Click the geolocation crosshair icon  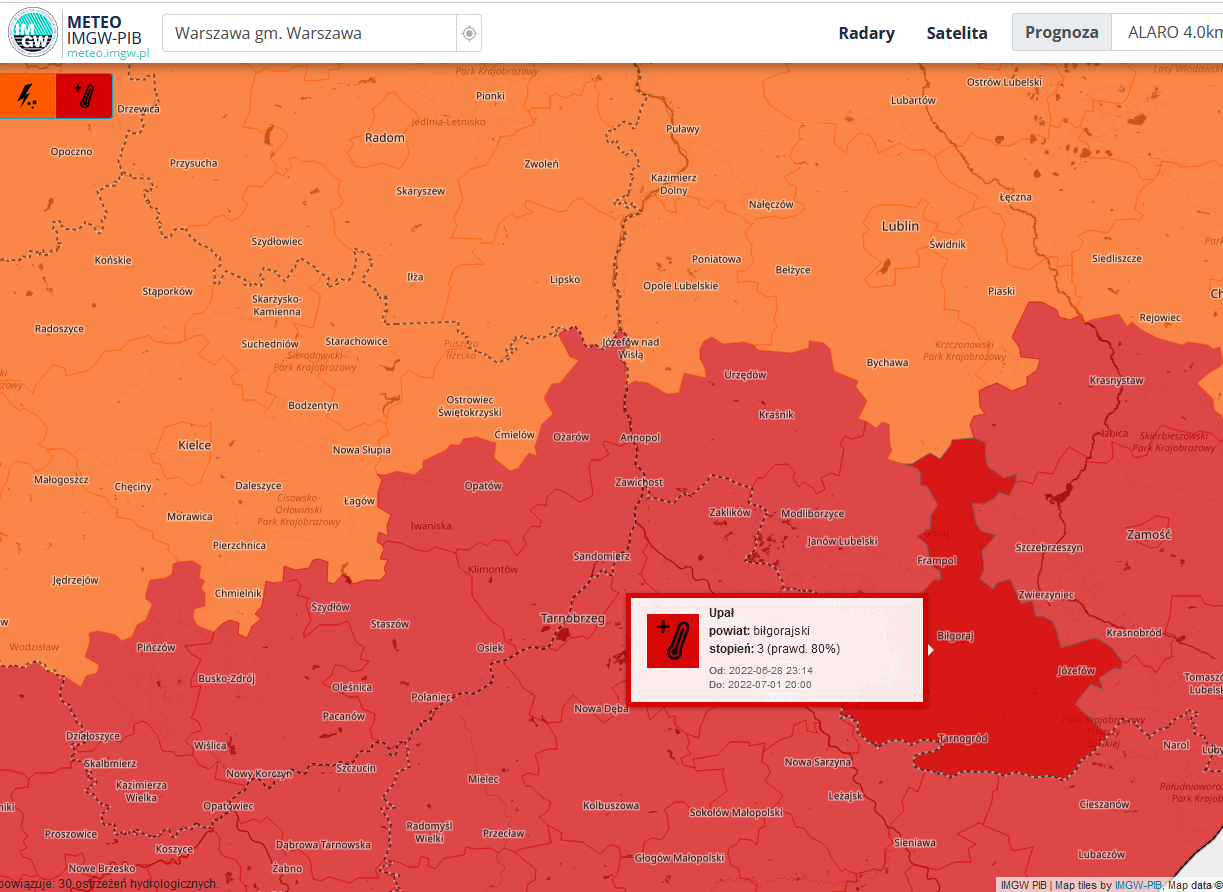(x=469, y=34)
